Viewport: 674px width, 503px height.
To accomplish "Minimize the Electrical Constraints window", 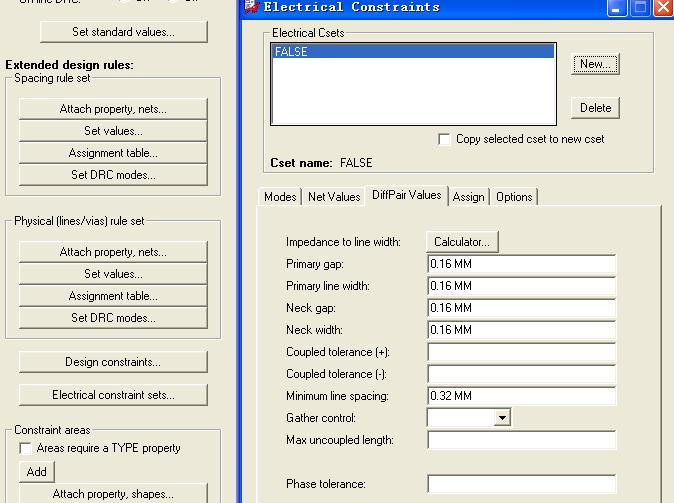I will point(617,7).
